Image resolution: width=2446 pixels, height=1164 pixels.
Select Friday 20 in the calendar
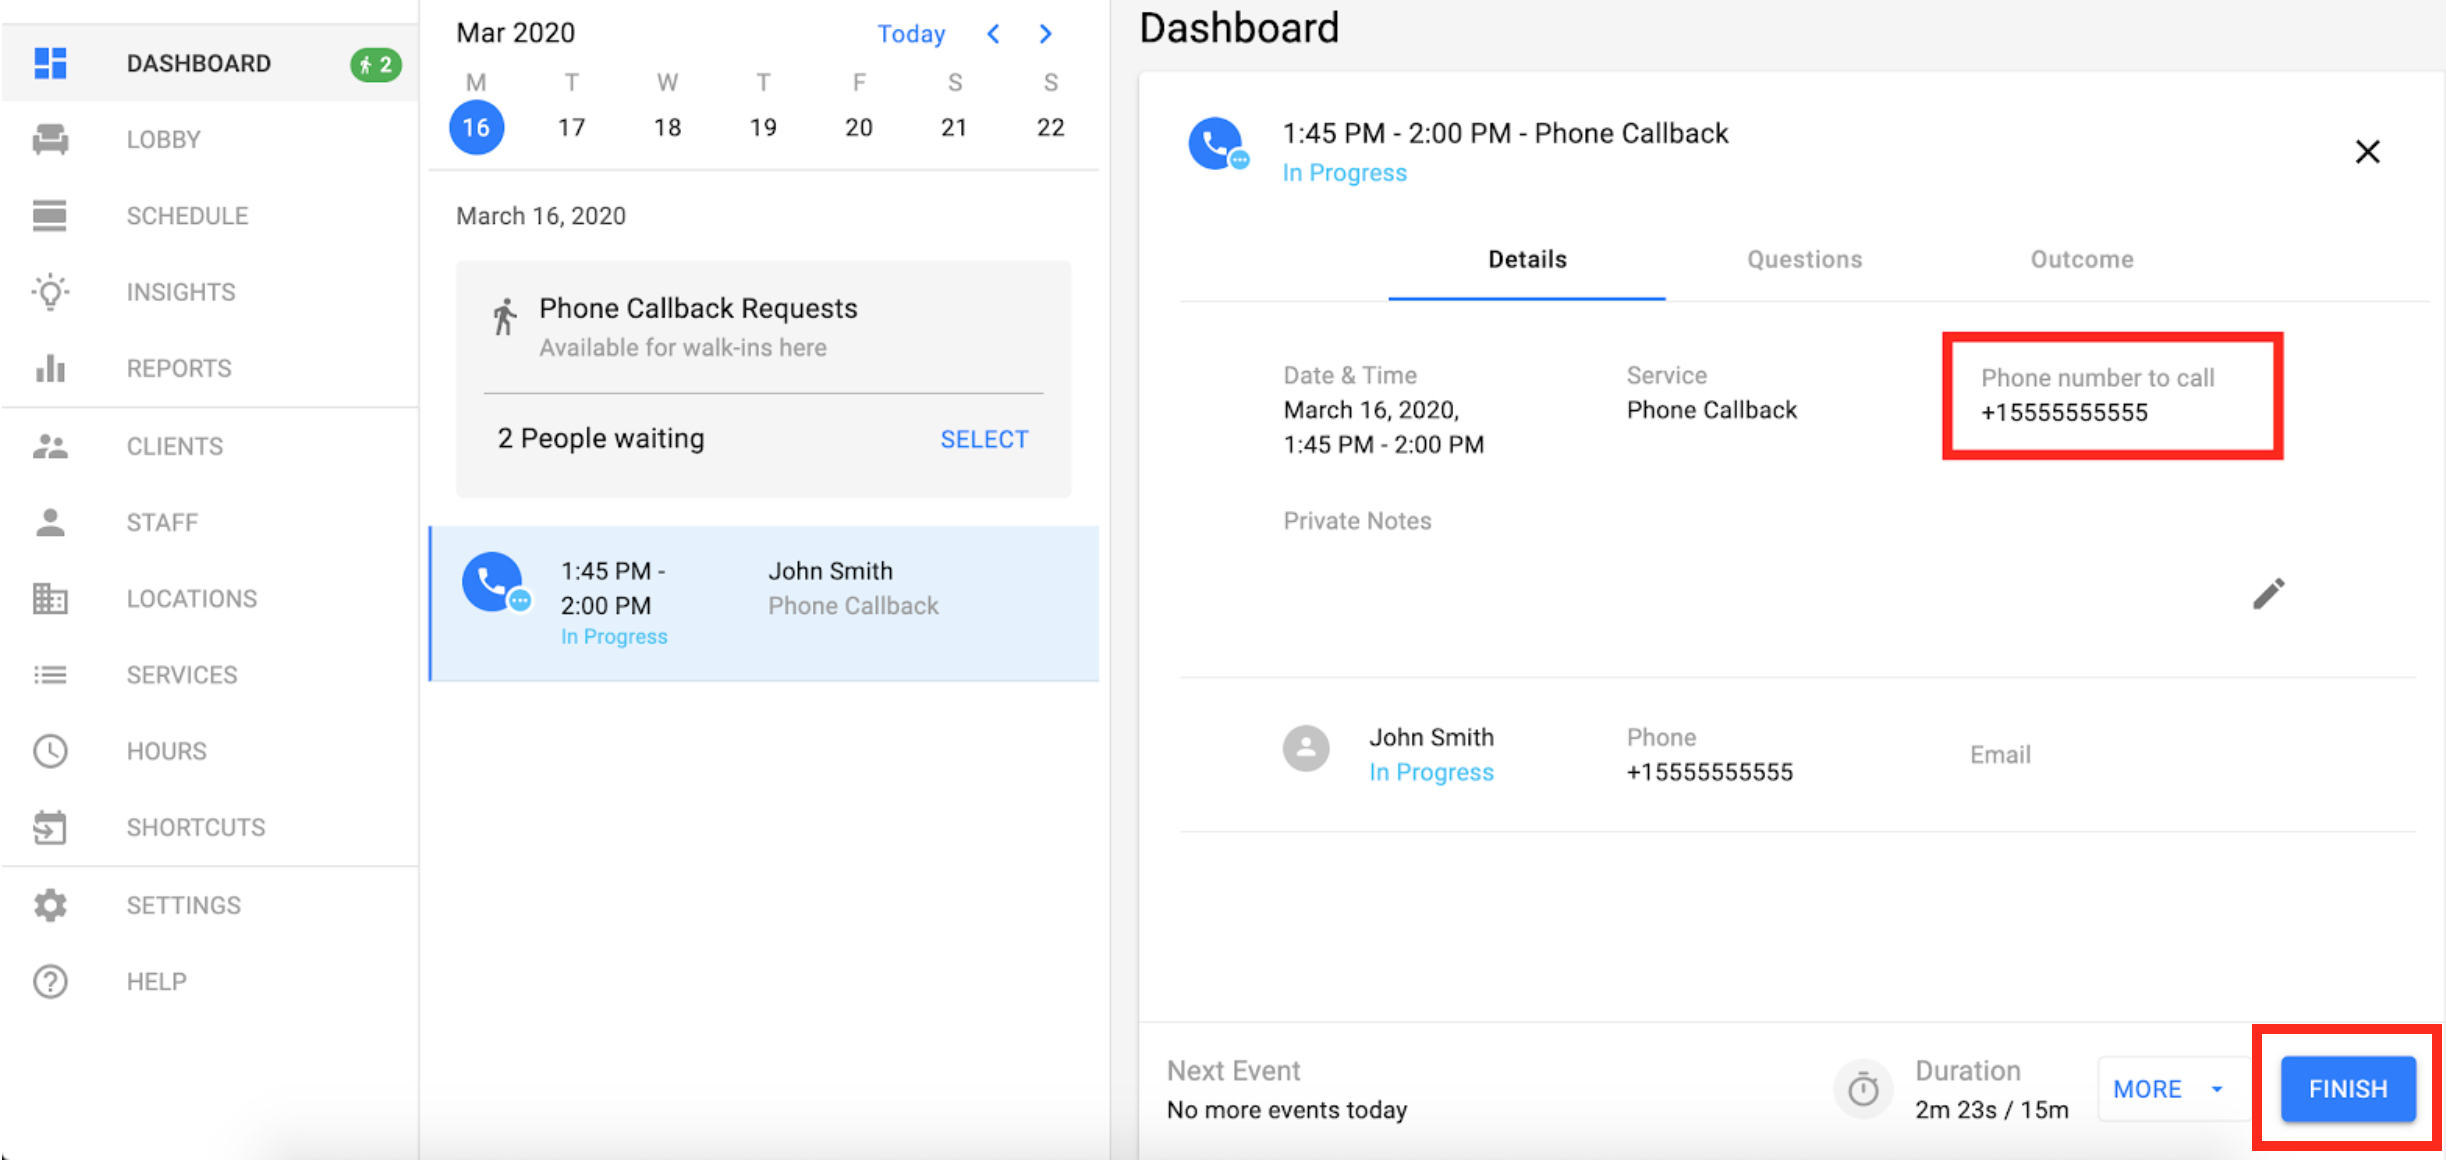(858, 127)
